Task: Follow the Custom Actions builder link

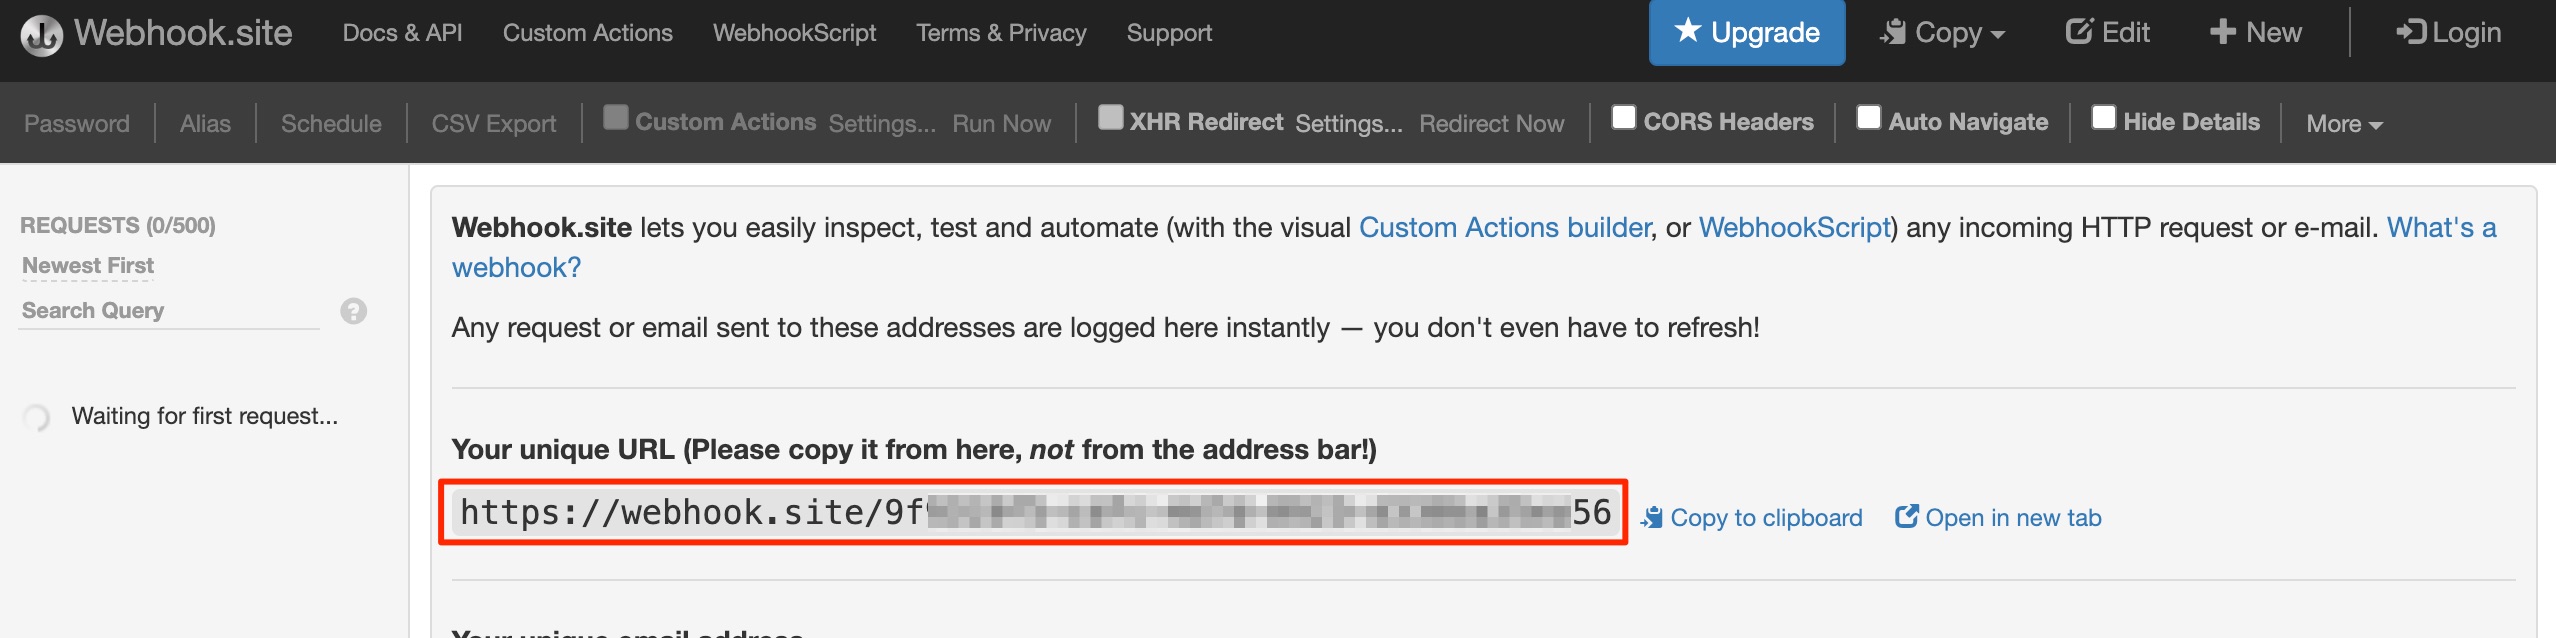Action: pyautogui.click(x=1504, y=228)
